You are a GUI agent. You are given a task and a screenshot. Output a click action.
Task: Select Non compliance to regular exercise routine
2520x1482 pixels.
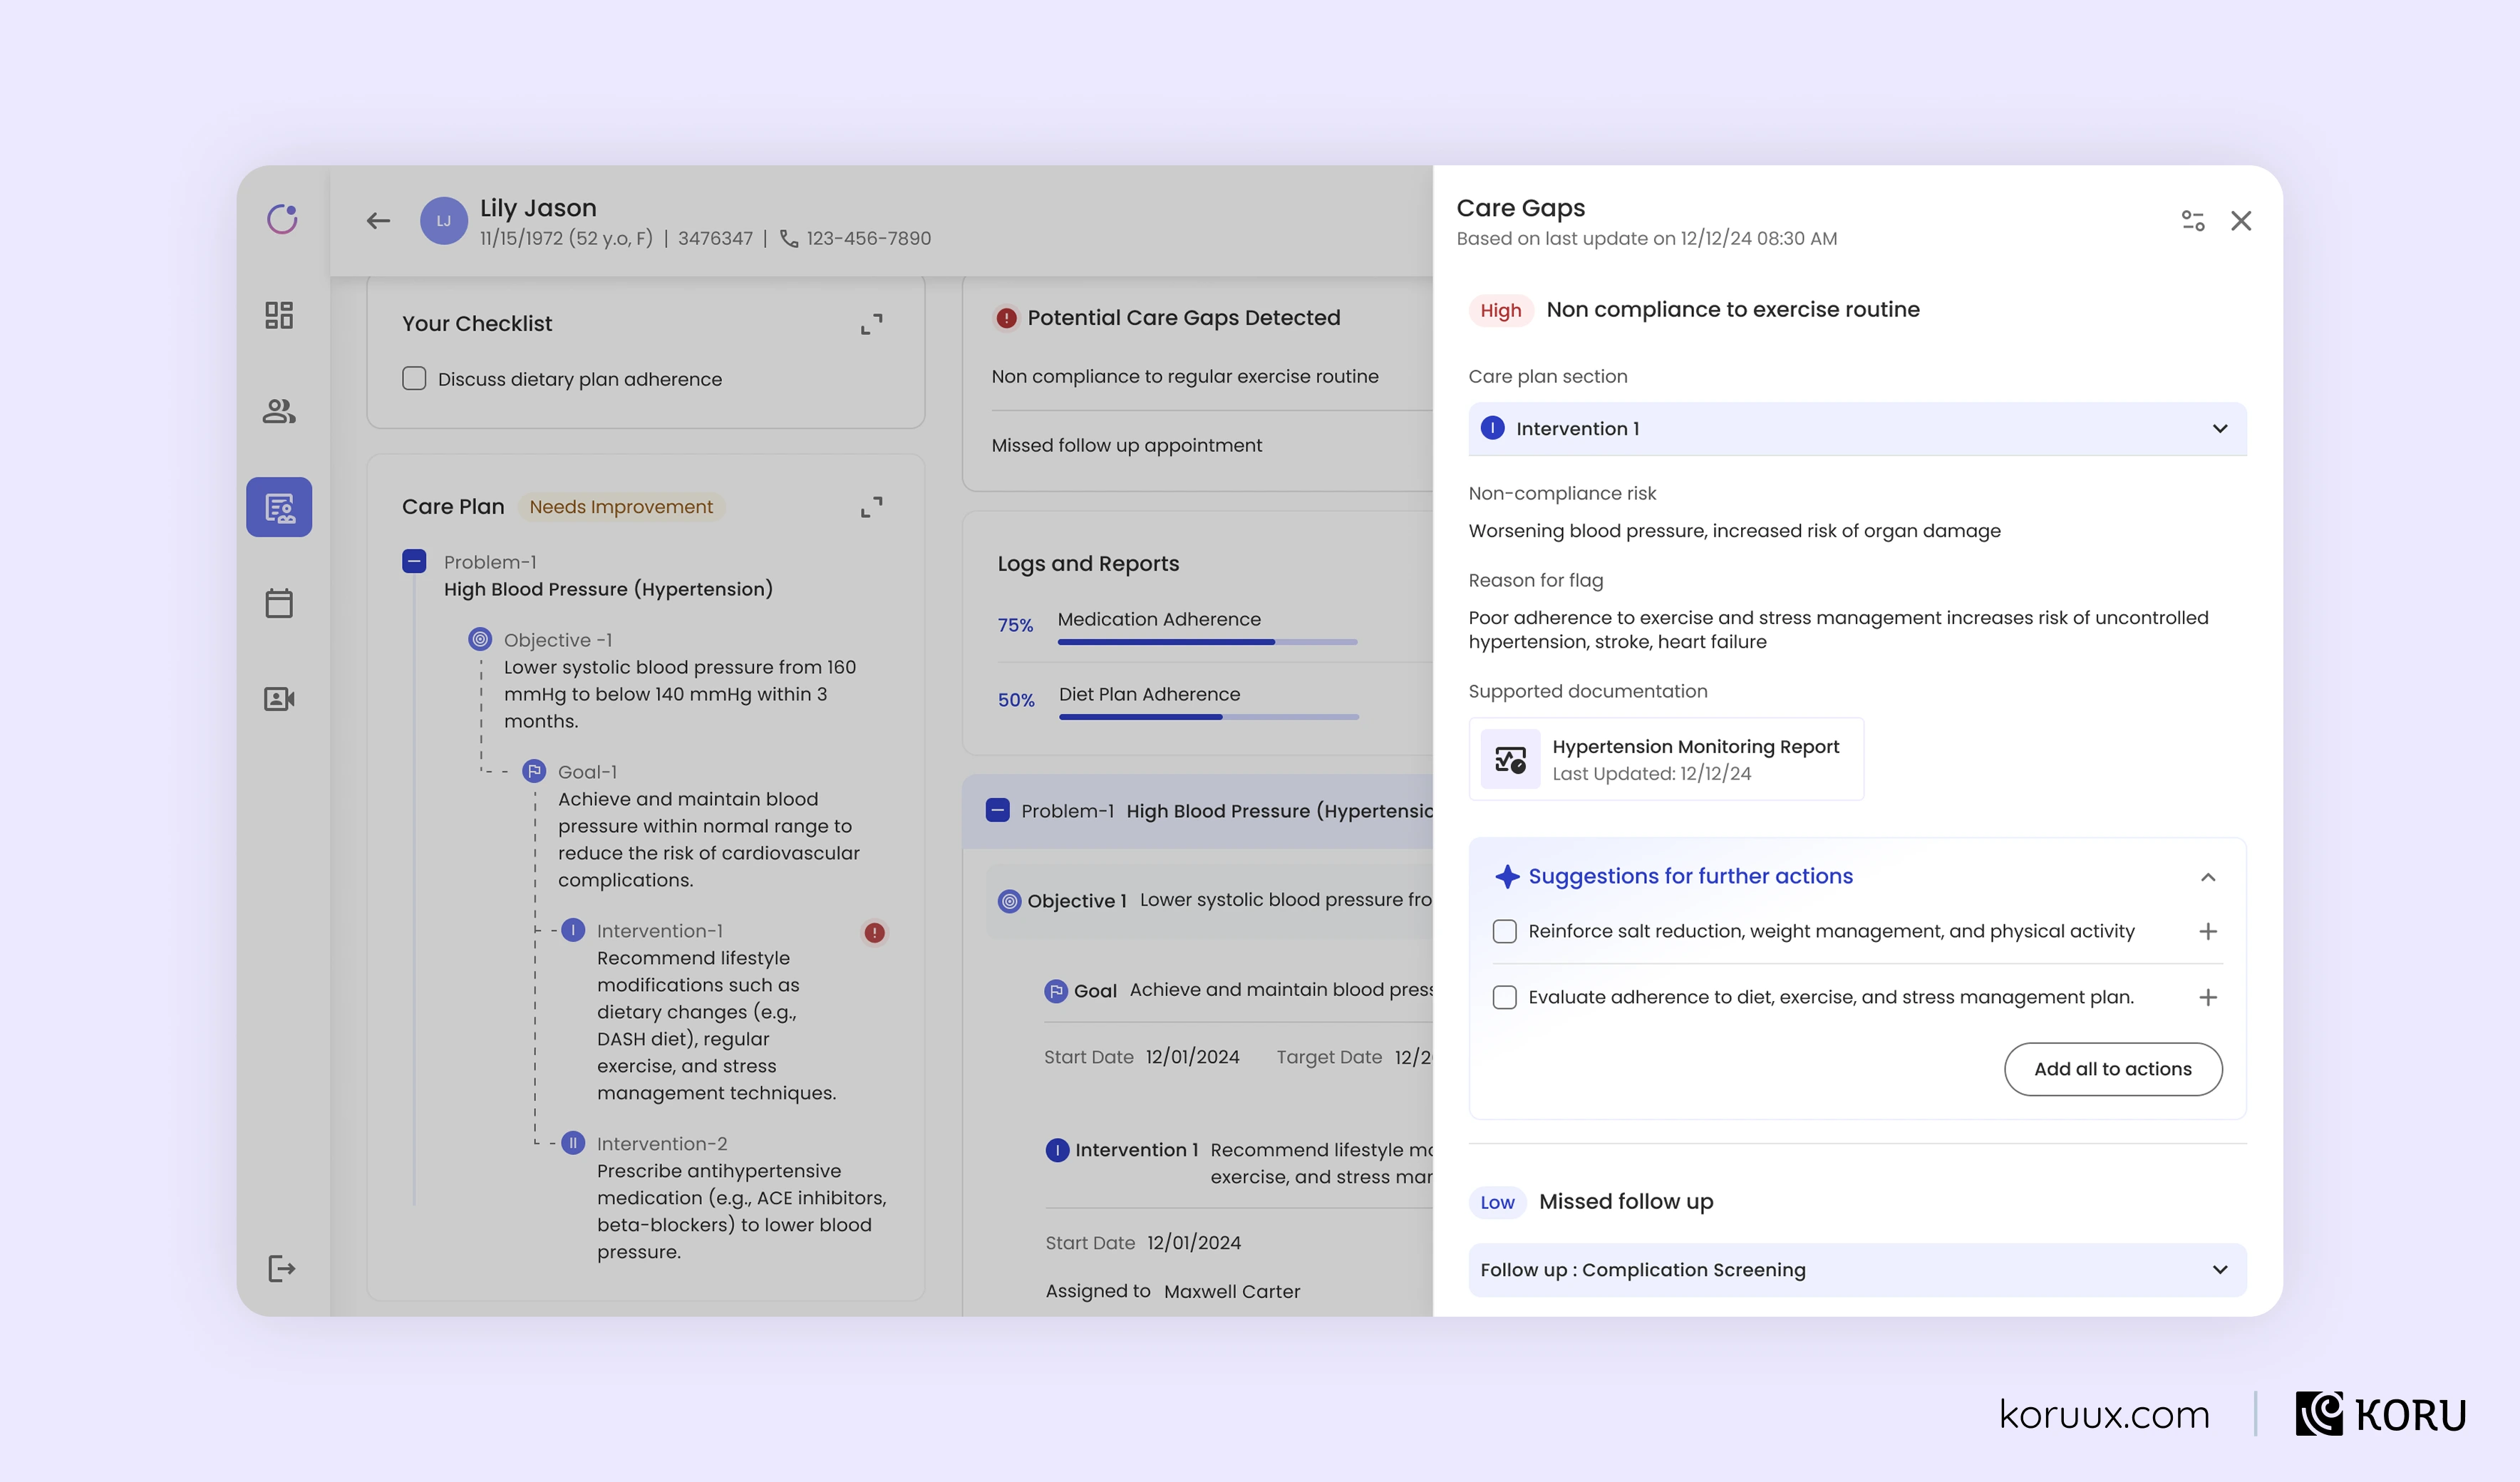click(x=1185, y=376)
